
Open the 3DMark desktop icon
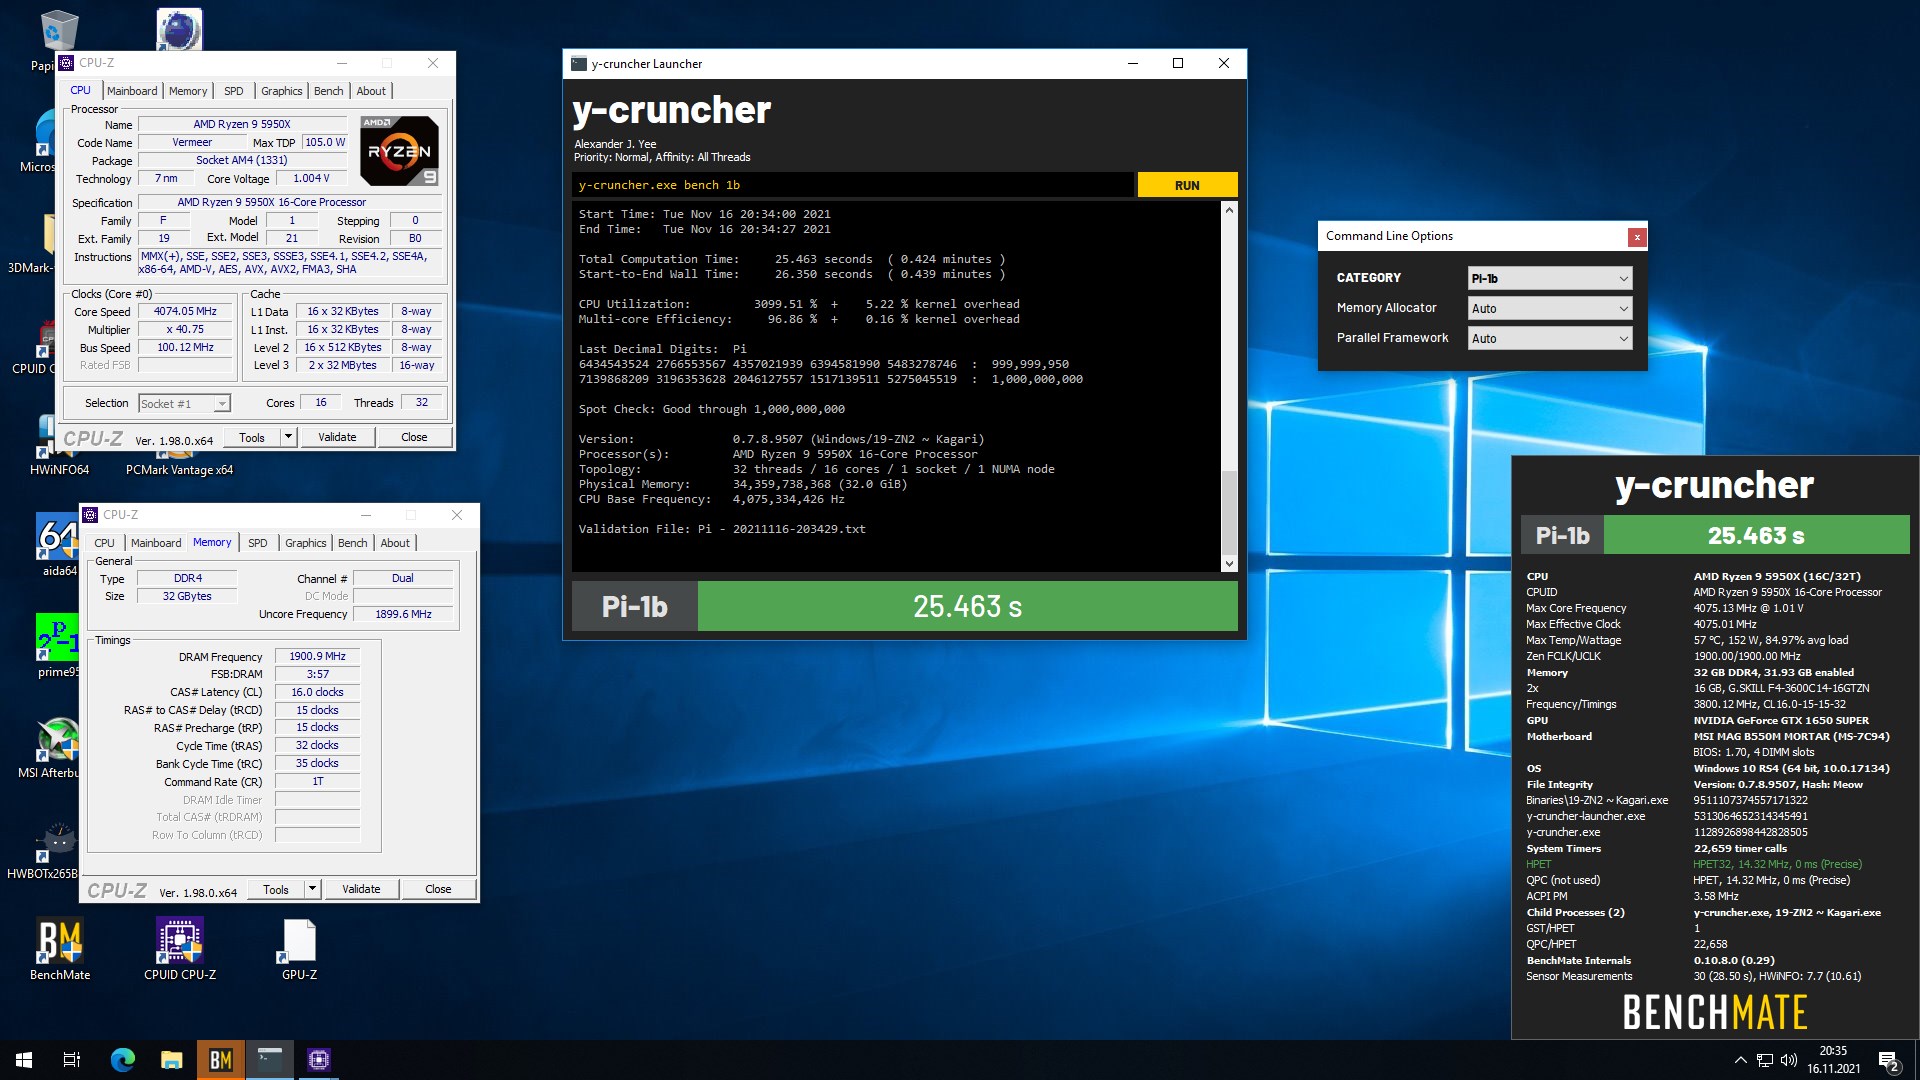(x=30, y=242)
